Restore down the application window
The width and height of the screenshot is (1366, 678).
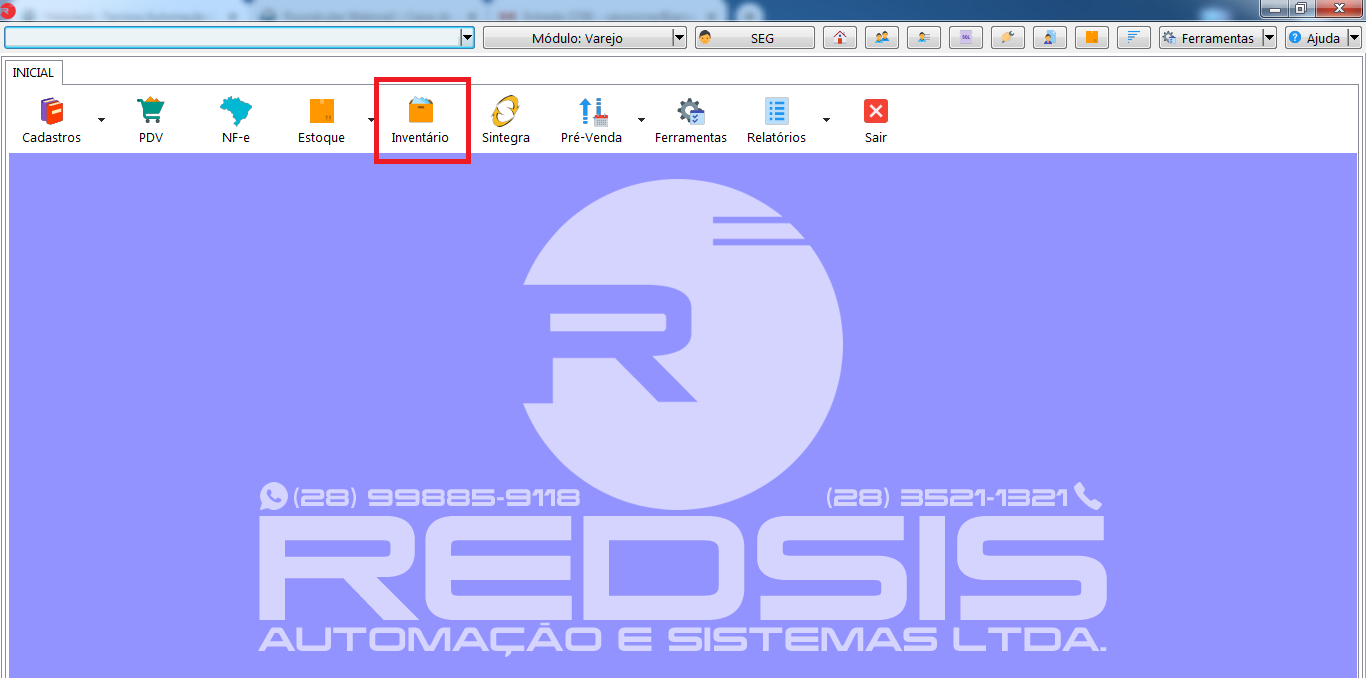1301,8
